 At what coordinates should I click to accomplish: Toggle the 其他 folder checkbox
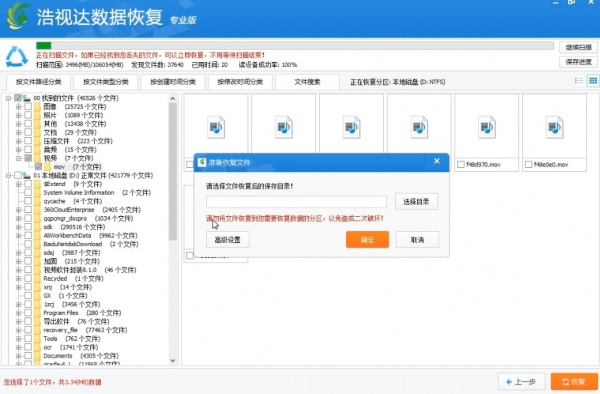click(x=28, y=124)
